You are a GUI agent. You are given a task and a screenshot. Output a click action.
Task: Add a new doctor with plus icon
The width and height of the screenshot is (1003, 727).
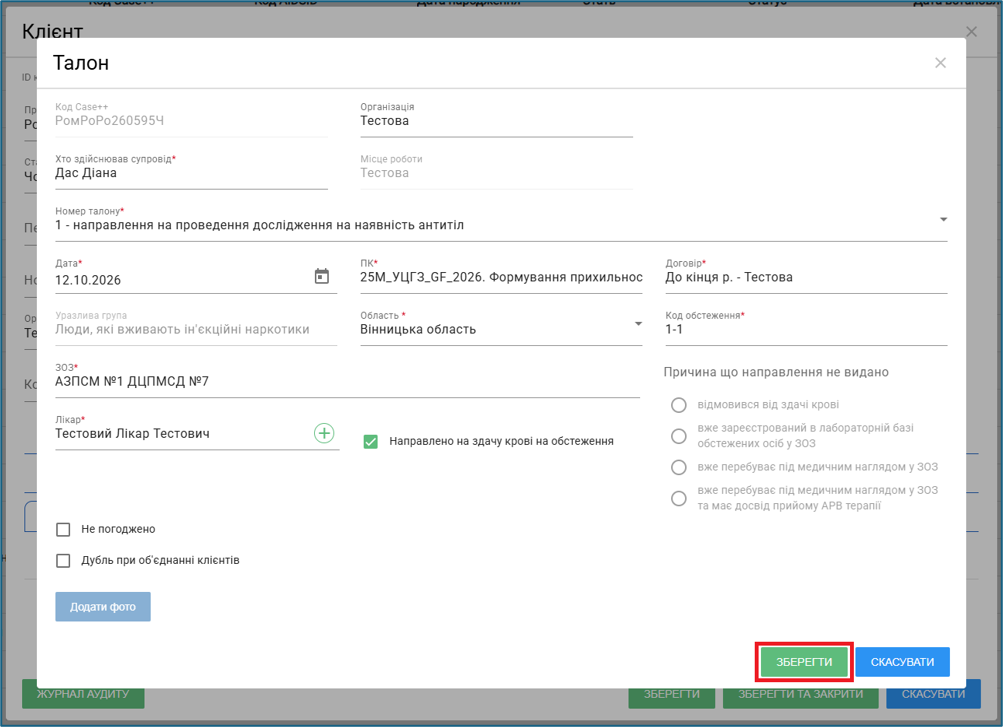324,433
